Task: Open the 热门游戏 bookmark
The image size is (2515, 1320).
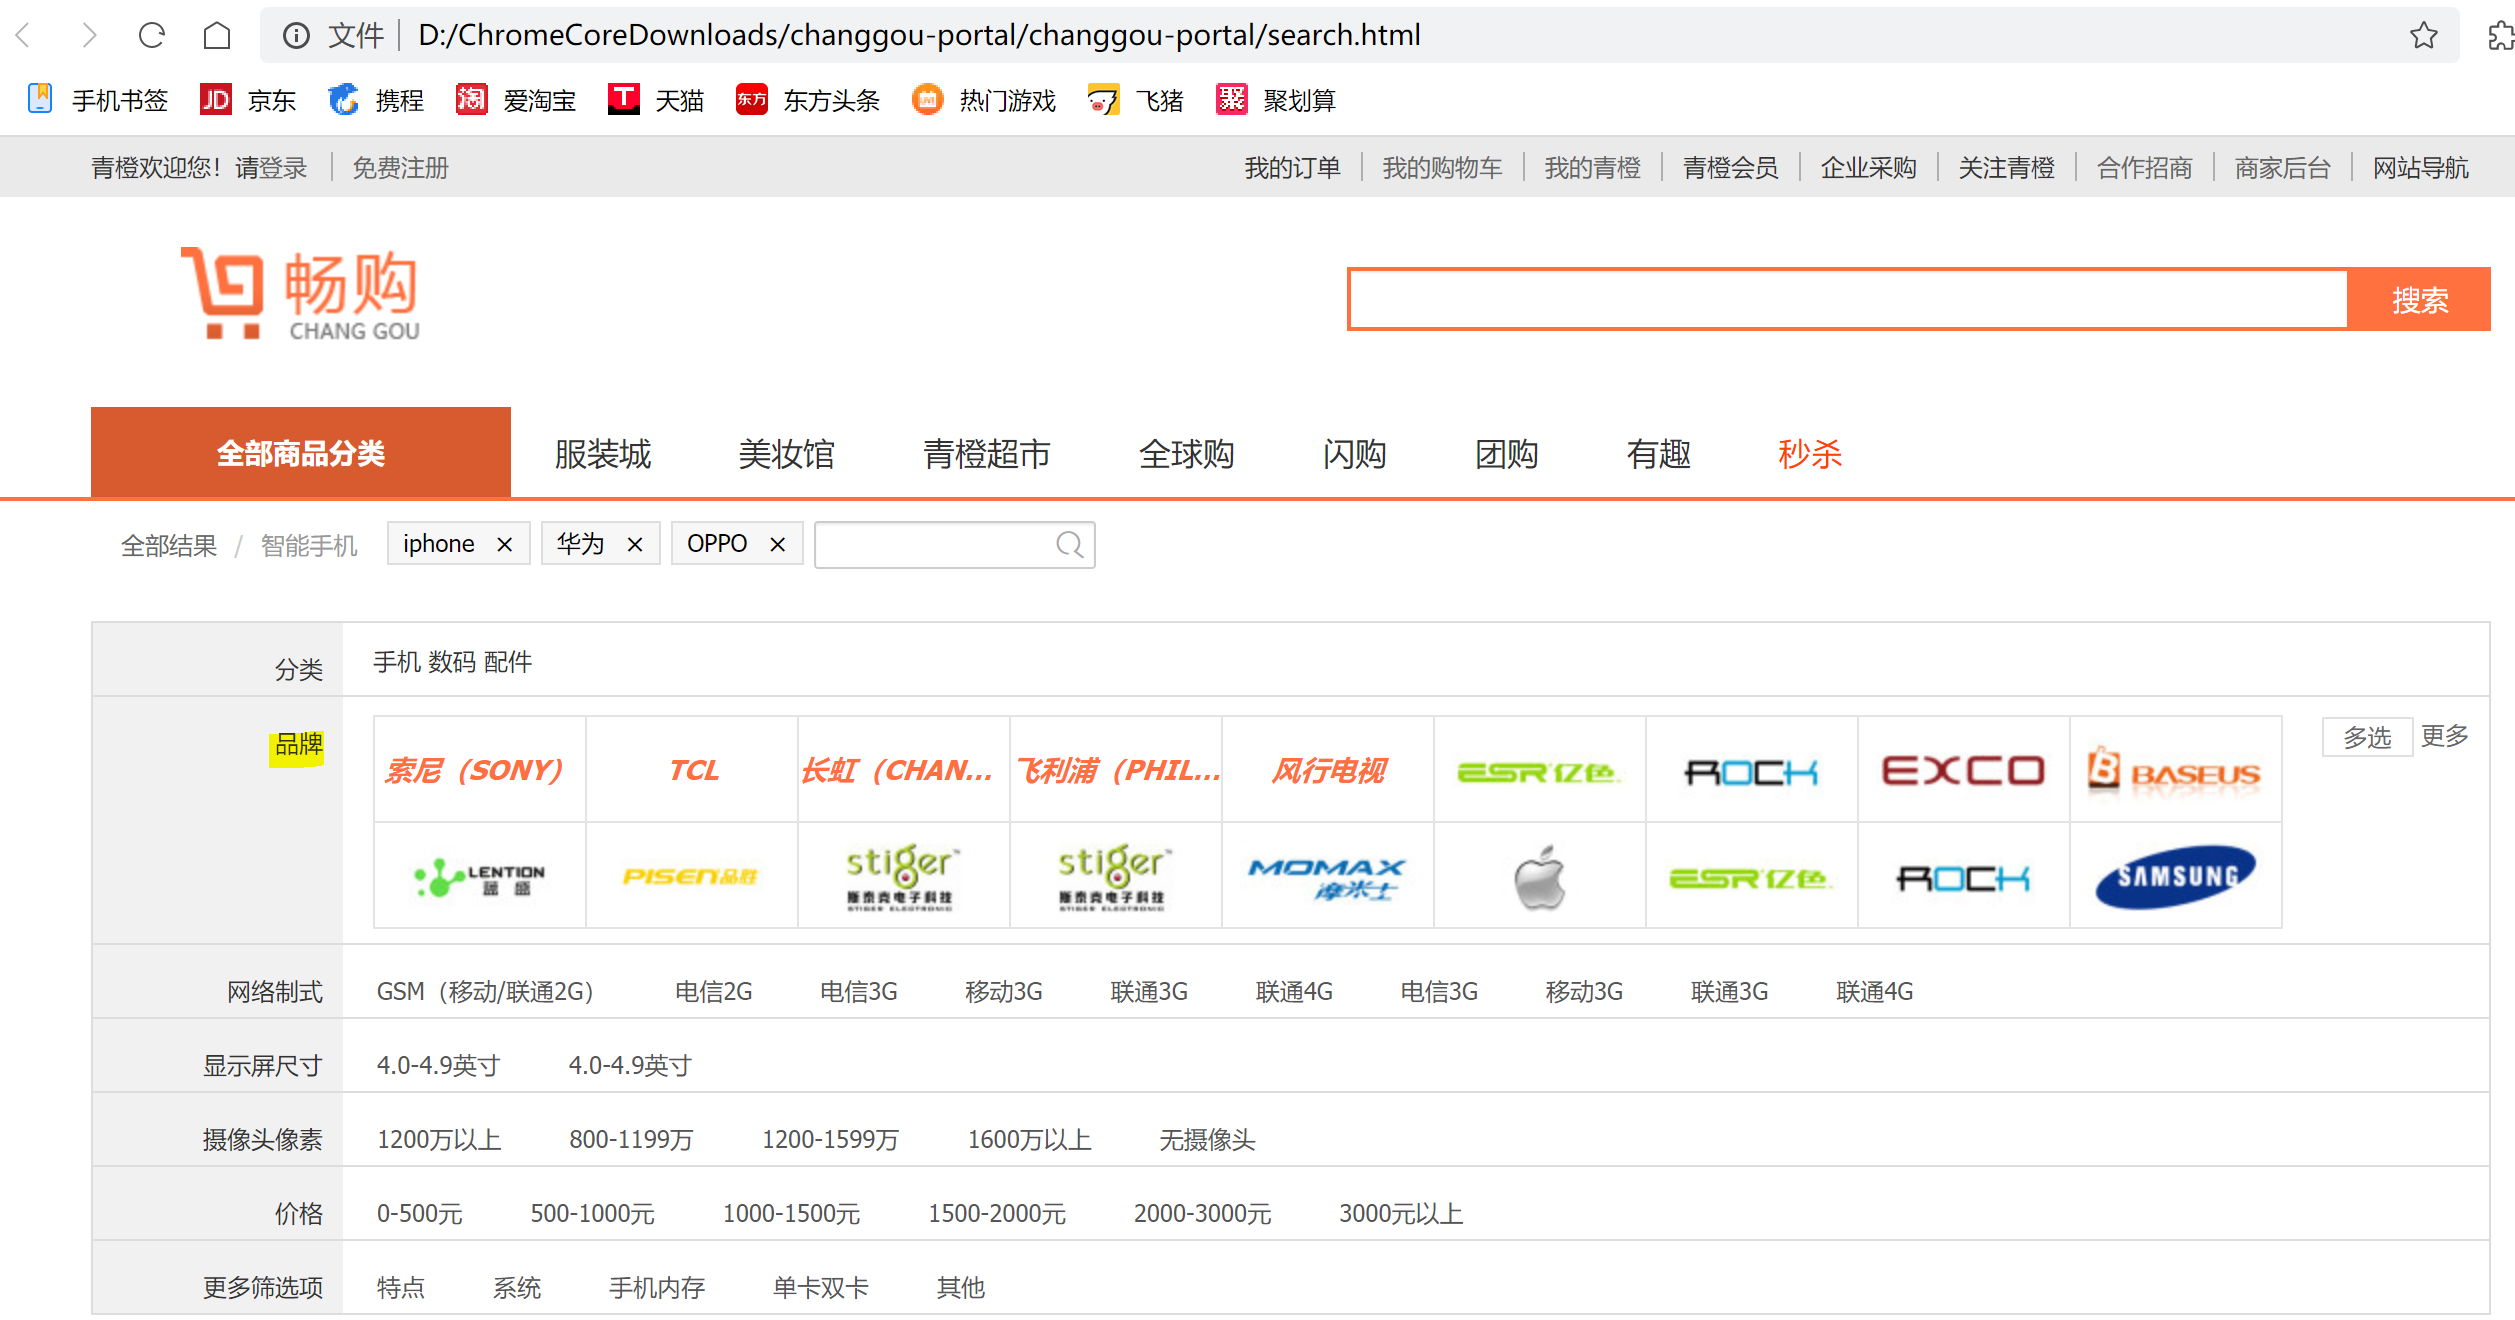Action: point(984,100)
